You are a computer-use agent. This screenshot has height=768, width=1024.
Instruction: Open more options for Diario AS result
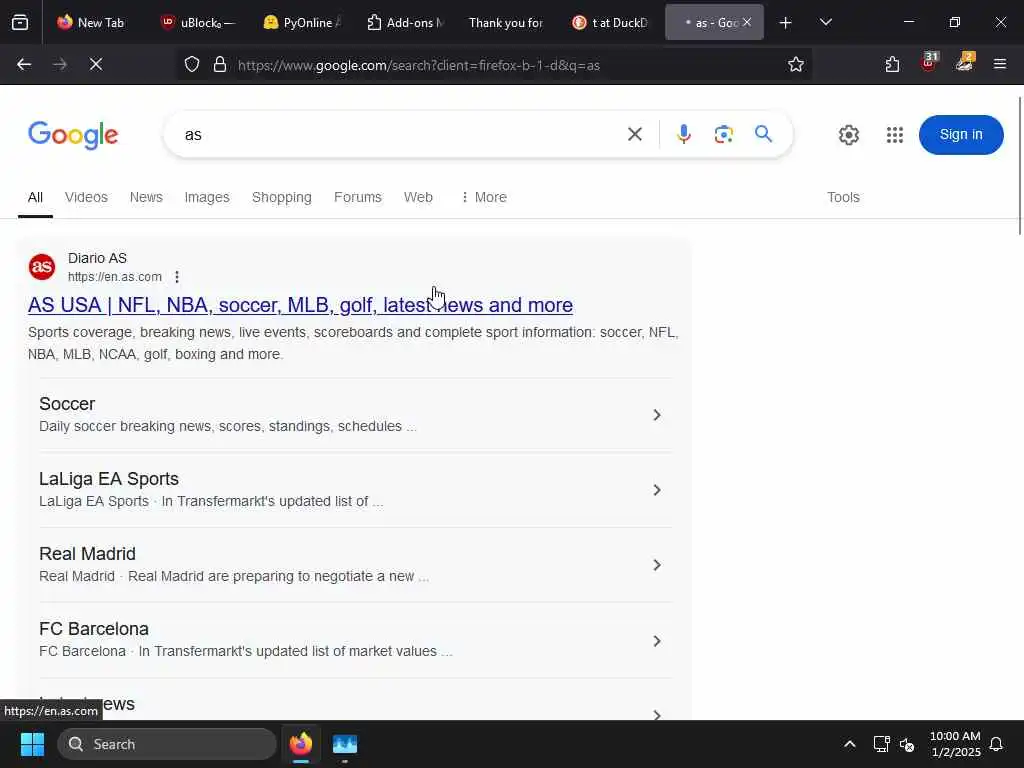coord(177,277)
